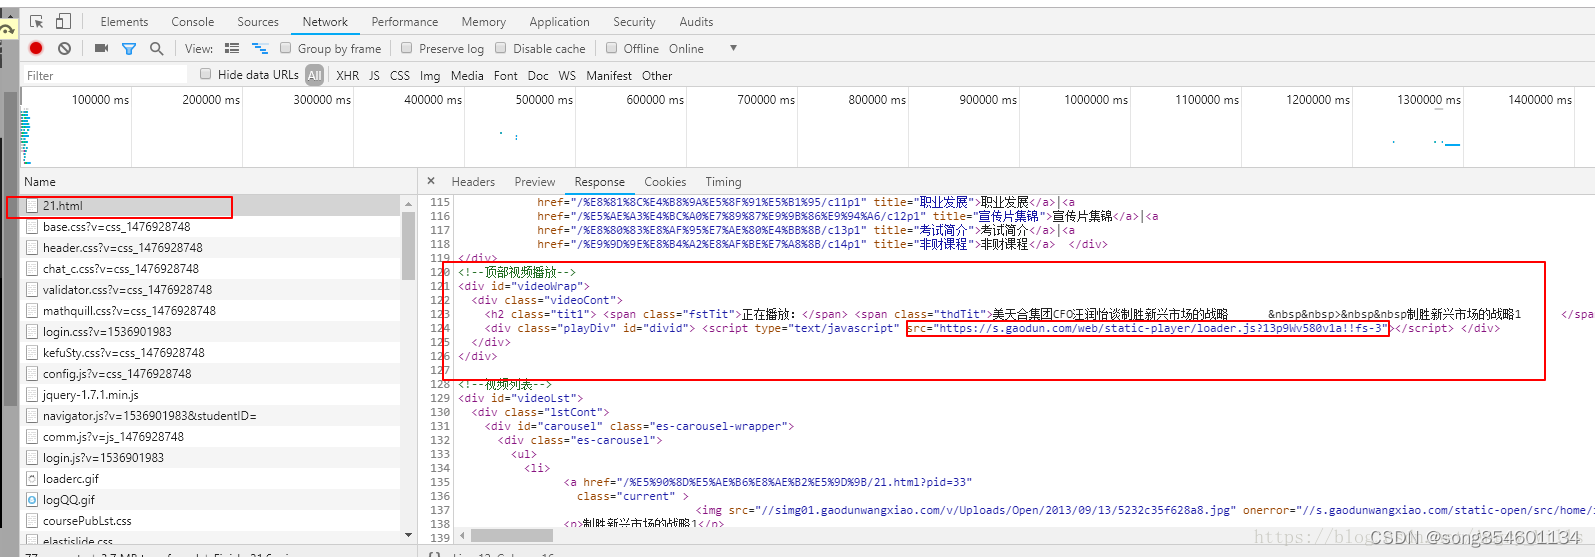Open the Security tab
This screenshot has height=557, width=1595.
click(x=634, y=21)
